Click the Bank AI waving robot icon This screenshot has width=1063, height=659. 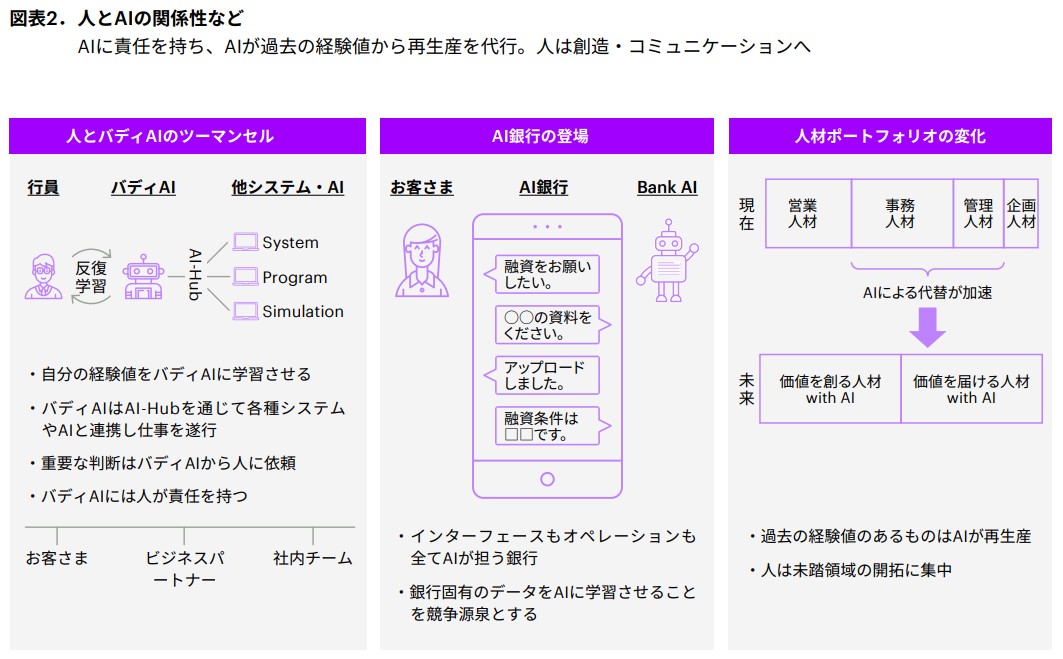point(670,262)
